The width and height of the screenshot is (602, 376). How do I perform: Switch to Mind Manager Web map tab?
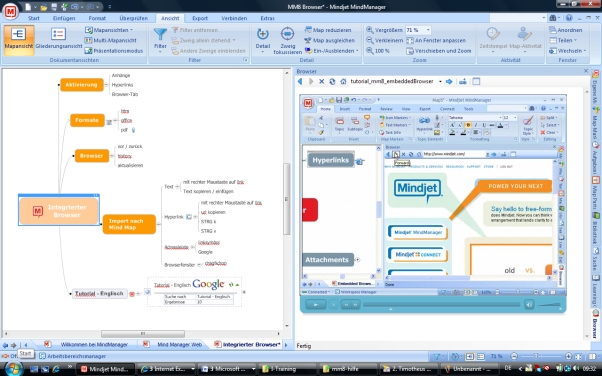coord(175,345)
